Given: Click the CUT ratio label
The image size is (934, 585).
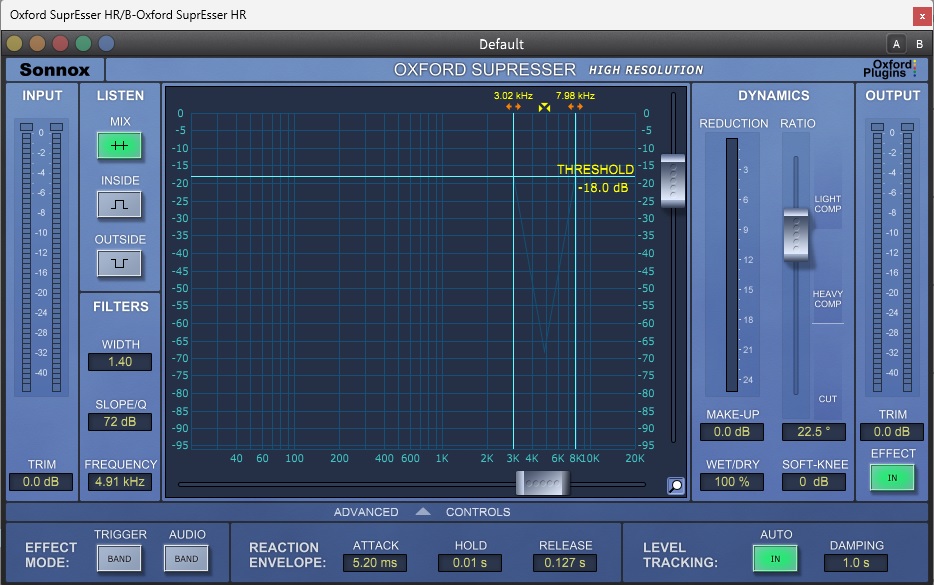Looking at the screenshot, I should coord(827,399).
